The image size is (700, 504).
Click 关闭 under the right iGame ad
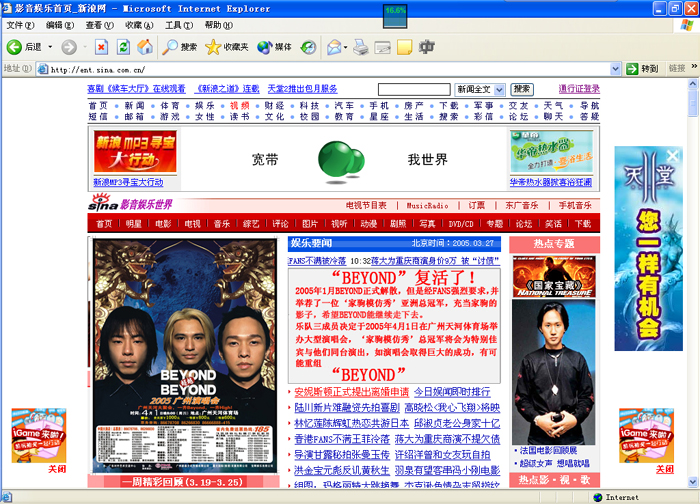(665, 469)
